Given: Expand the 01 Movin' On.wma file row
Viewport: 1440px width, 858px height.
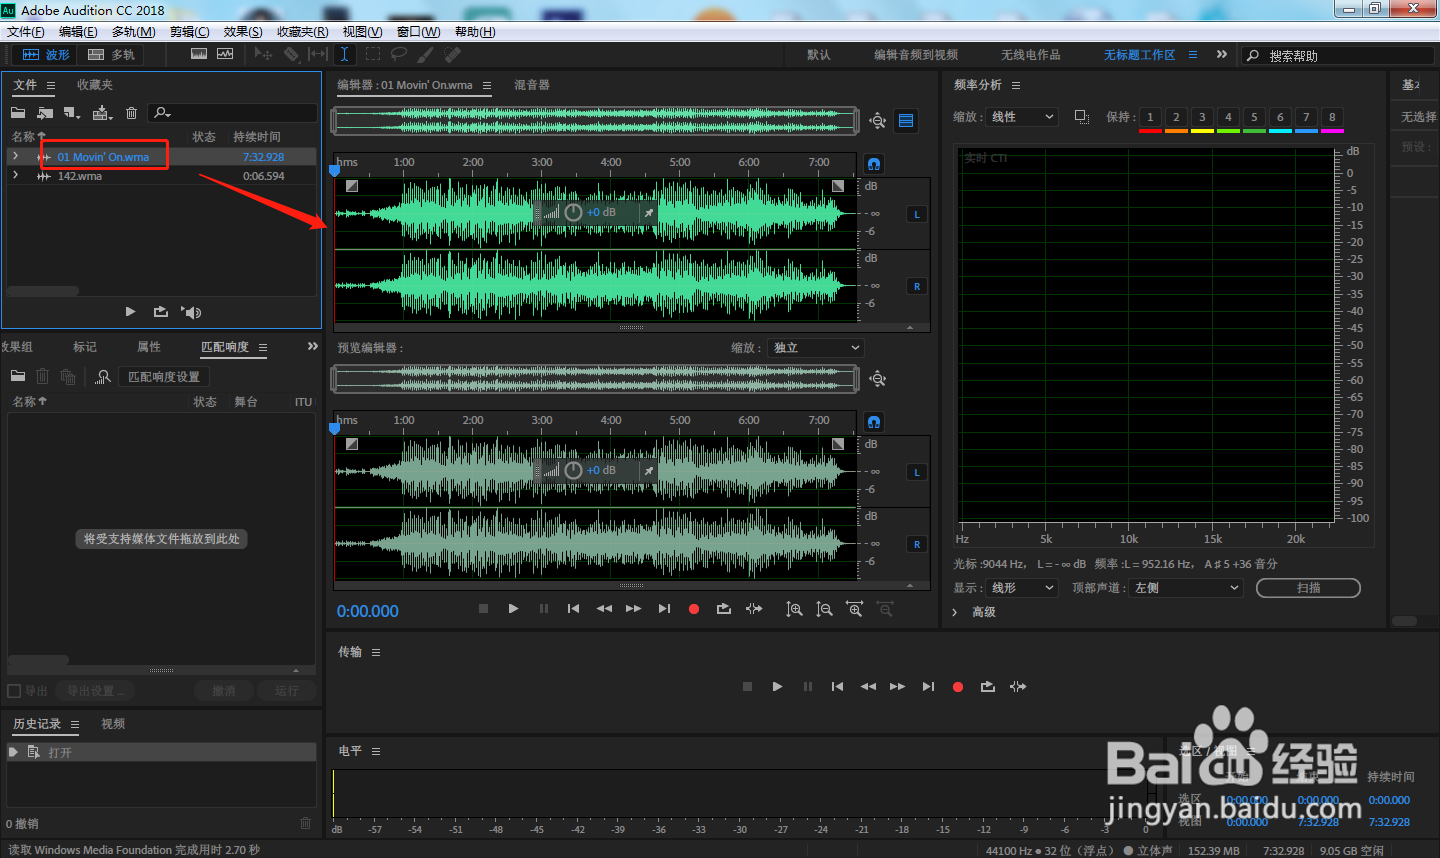Looking at the screenshot, I should click(x=15, y=156).
